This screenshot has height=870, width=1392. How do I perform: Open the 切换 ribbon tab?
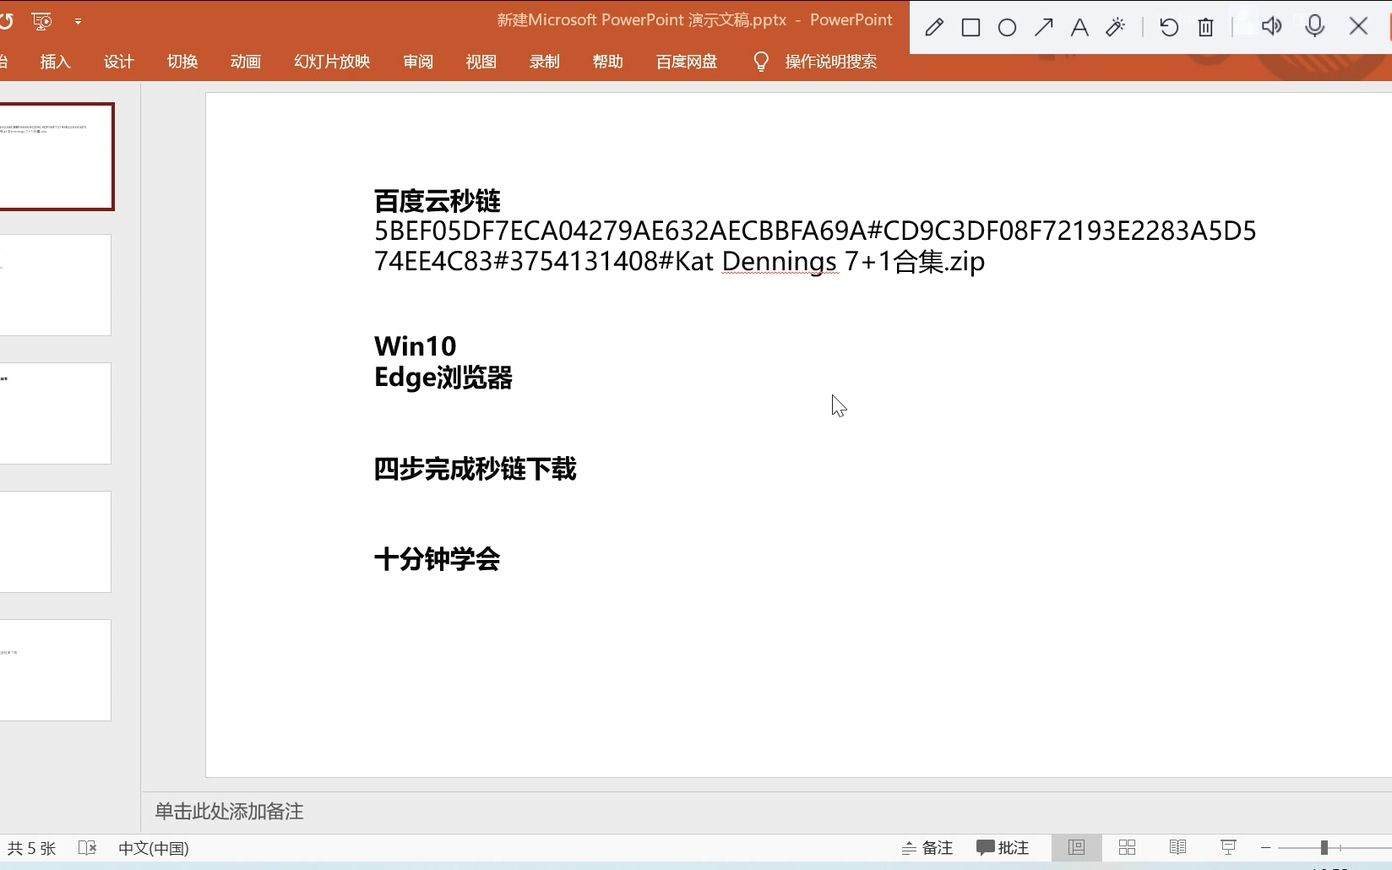tap(182, 62)
